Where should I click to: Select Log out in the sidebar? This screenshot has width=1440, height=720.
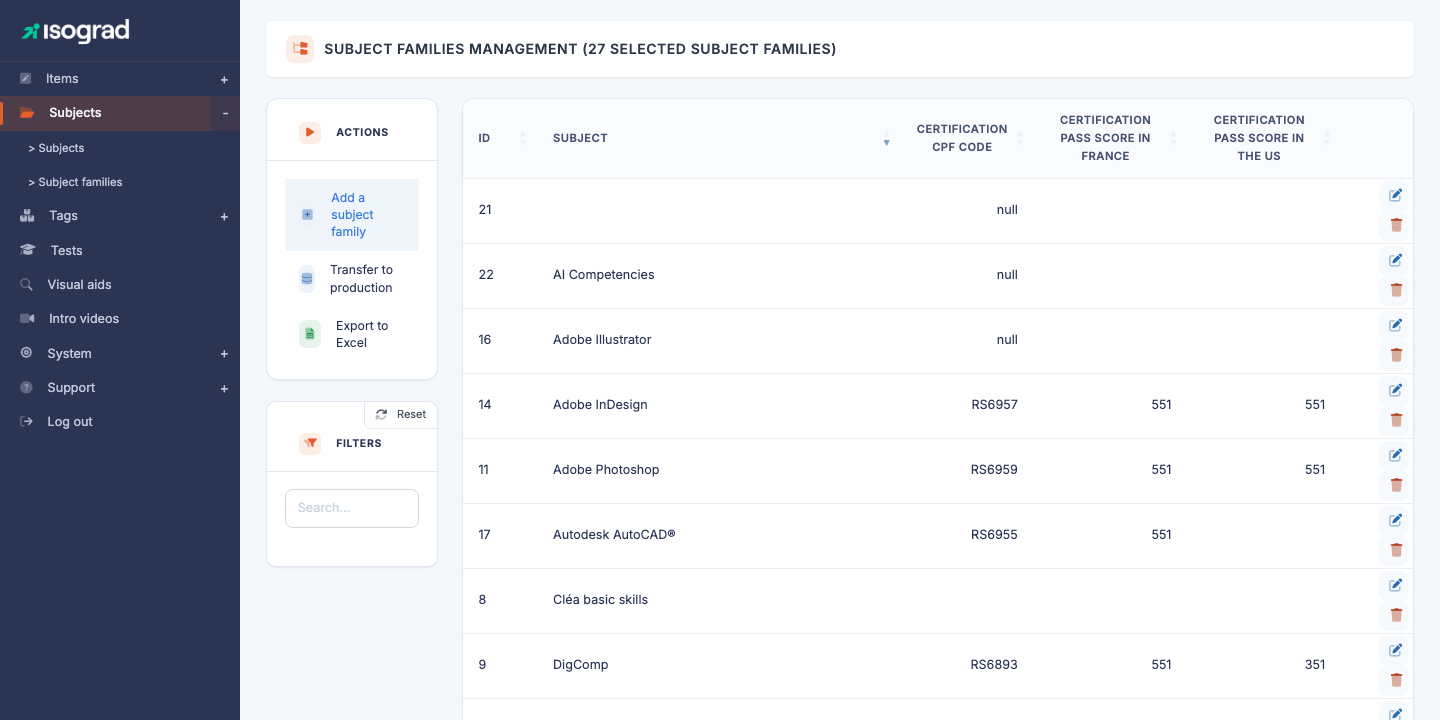click(x=70, y=422)
